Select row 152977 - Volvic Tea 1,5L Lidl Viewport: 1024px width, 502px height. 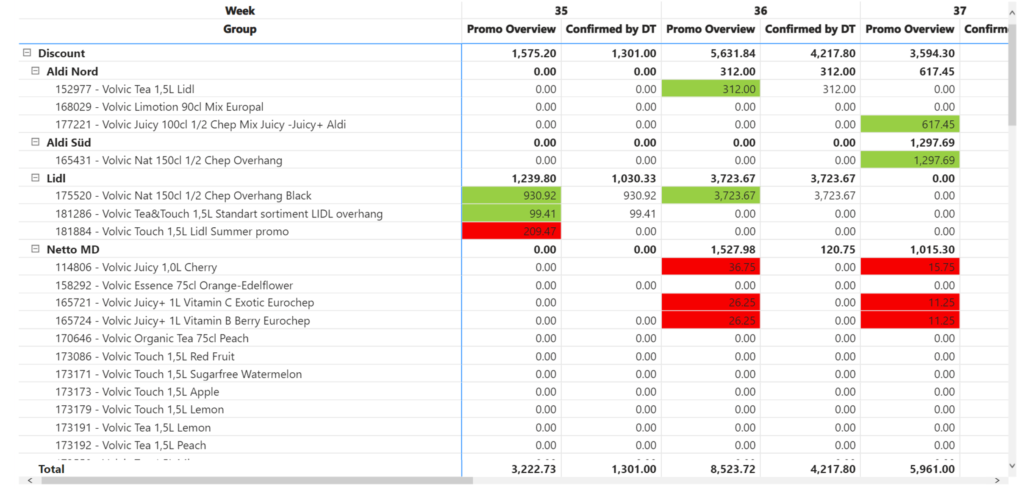(240, 89)
